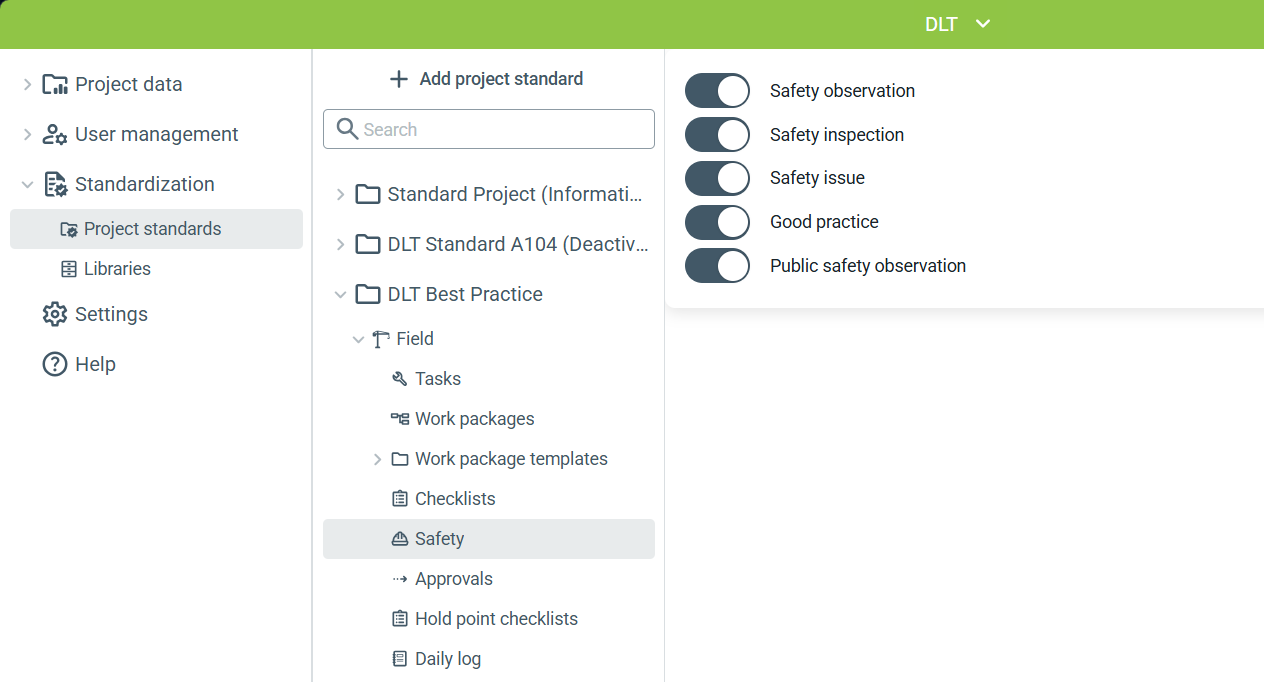Click the Safety hard hat icon
The height and width of the screenshot is (682, 1264).
pos(400,539)
